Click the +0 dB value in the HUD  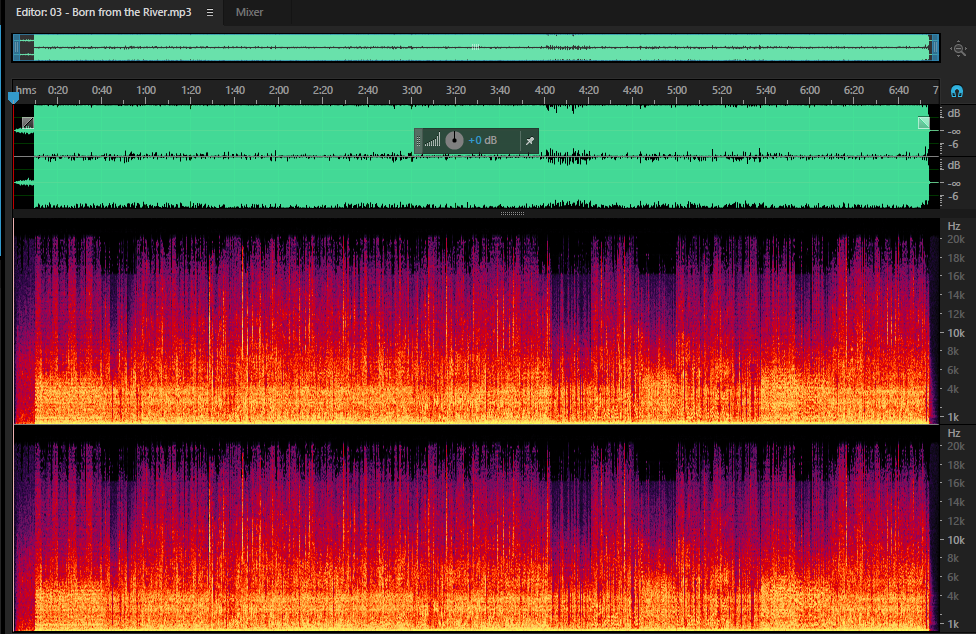point(482,141)
